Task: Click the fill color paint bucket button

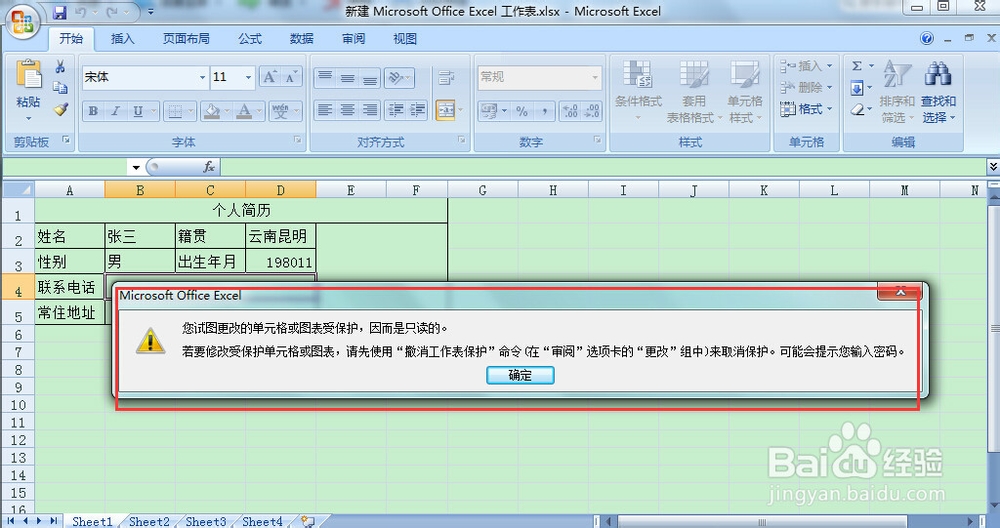Action: pos(211,111)
